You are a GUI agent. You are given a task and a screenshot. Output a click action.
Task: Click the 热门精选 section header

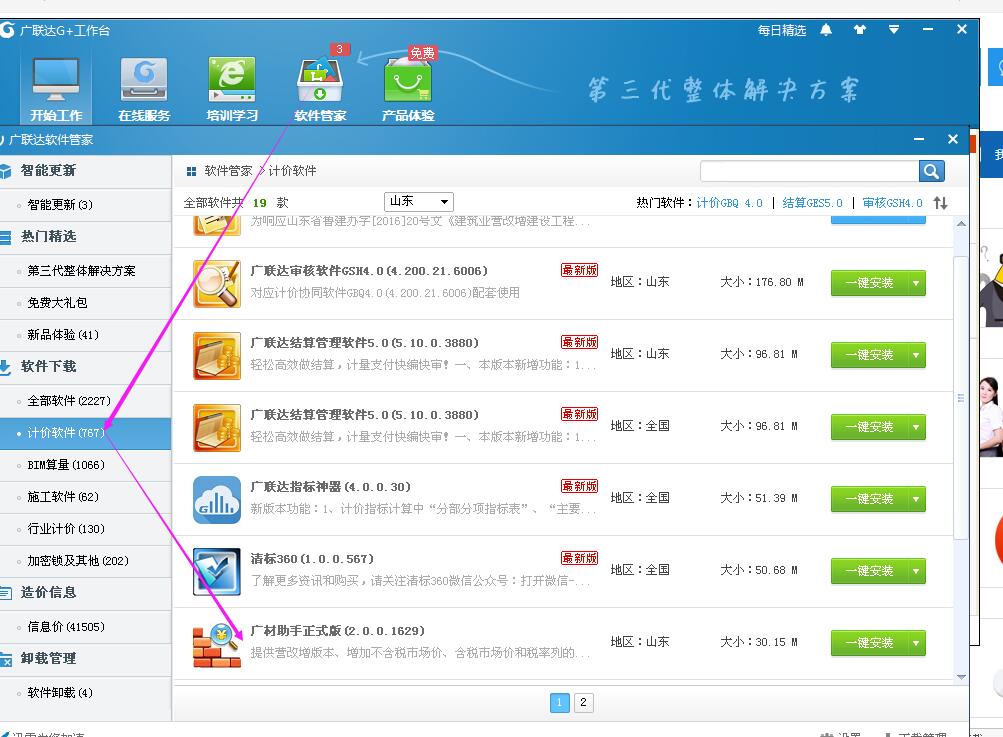pyautogui.click(x=85, y=237)
